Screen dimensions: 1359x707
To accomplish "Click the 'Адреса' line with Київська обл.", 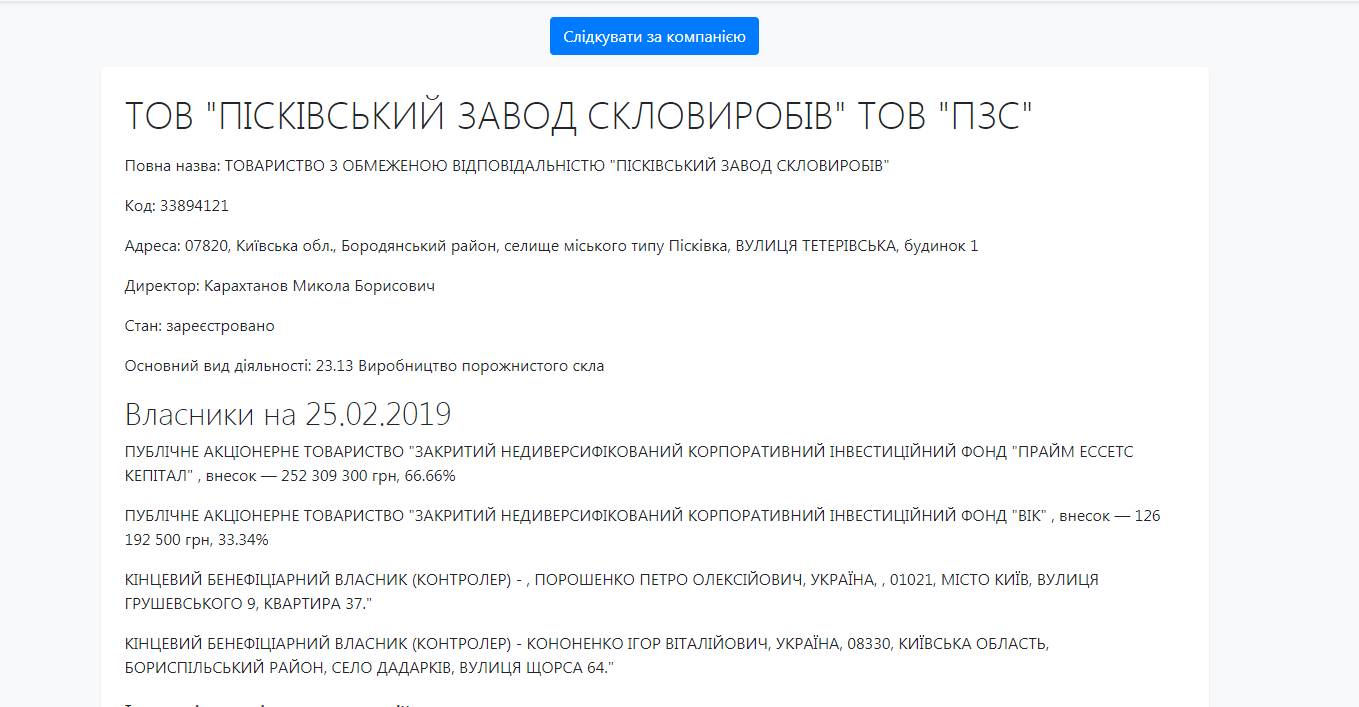I will pyautogui.click(x=551, y=246).
